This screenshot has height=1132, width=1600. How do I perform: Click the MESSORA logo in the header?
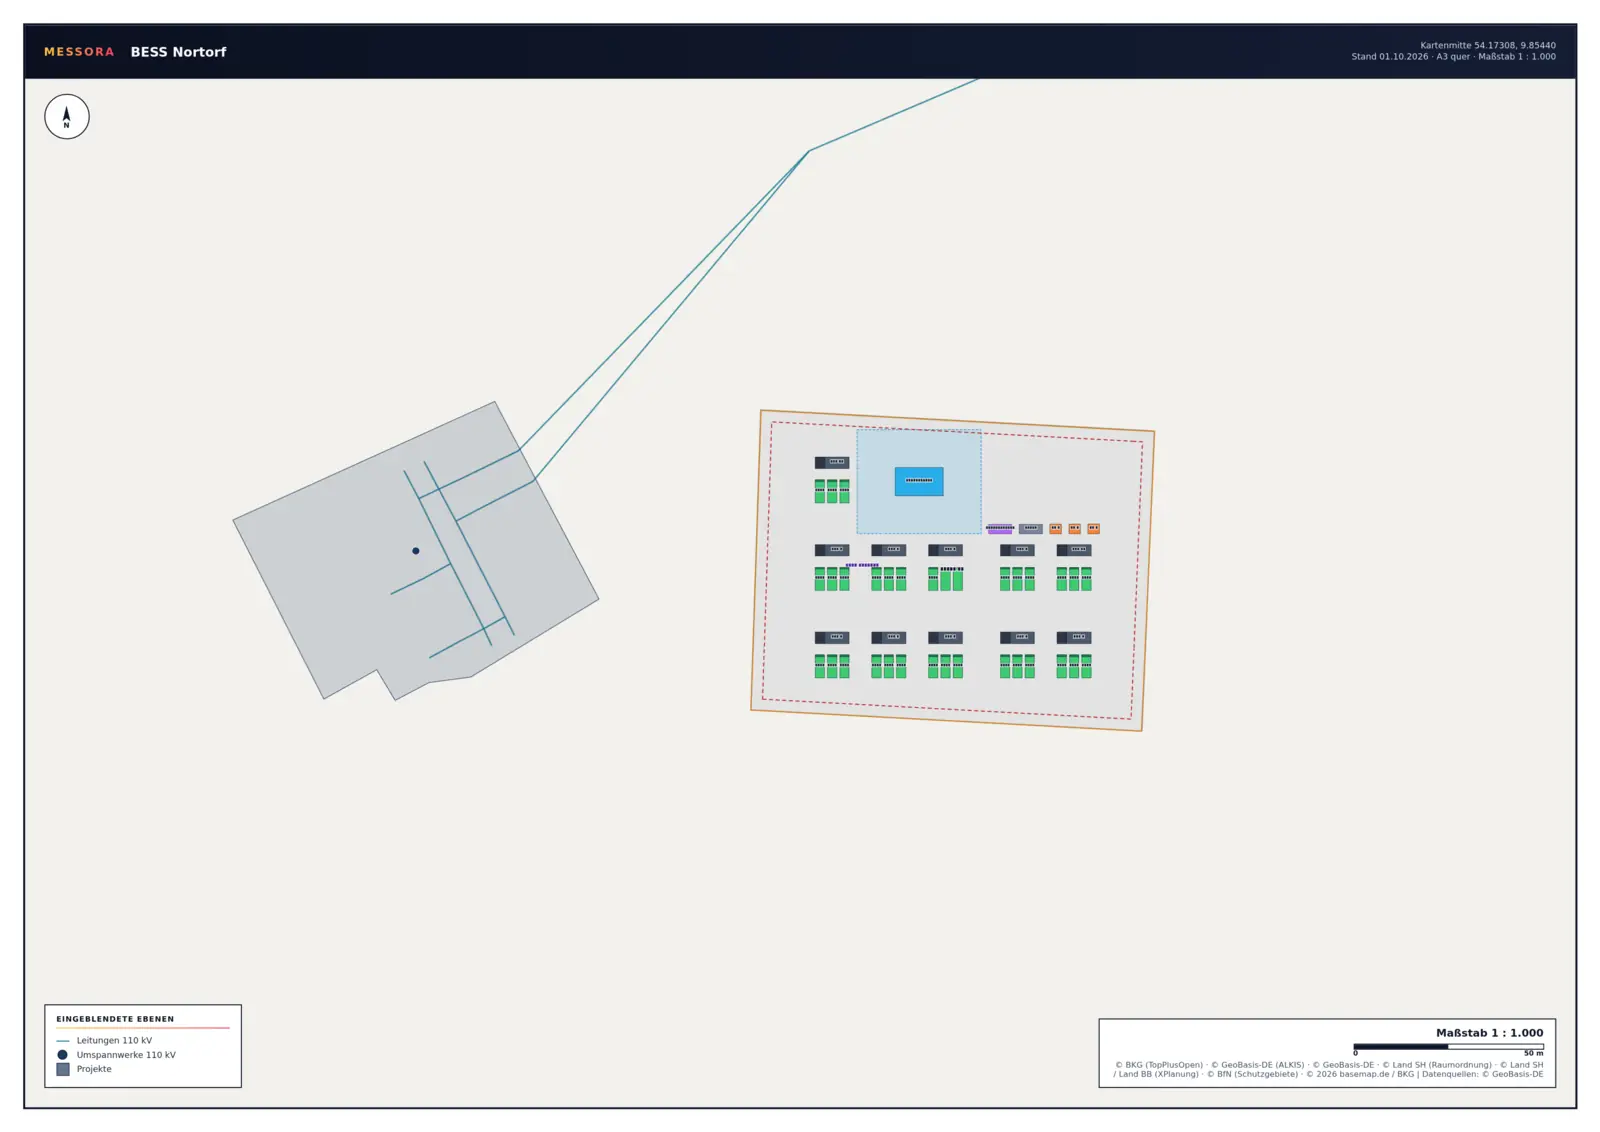coord(79,52)
